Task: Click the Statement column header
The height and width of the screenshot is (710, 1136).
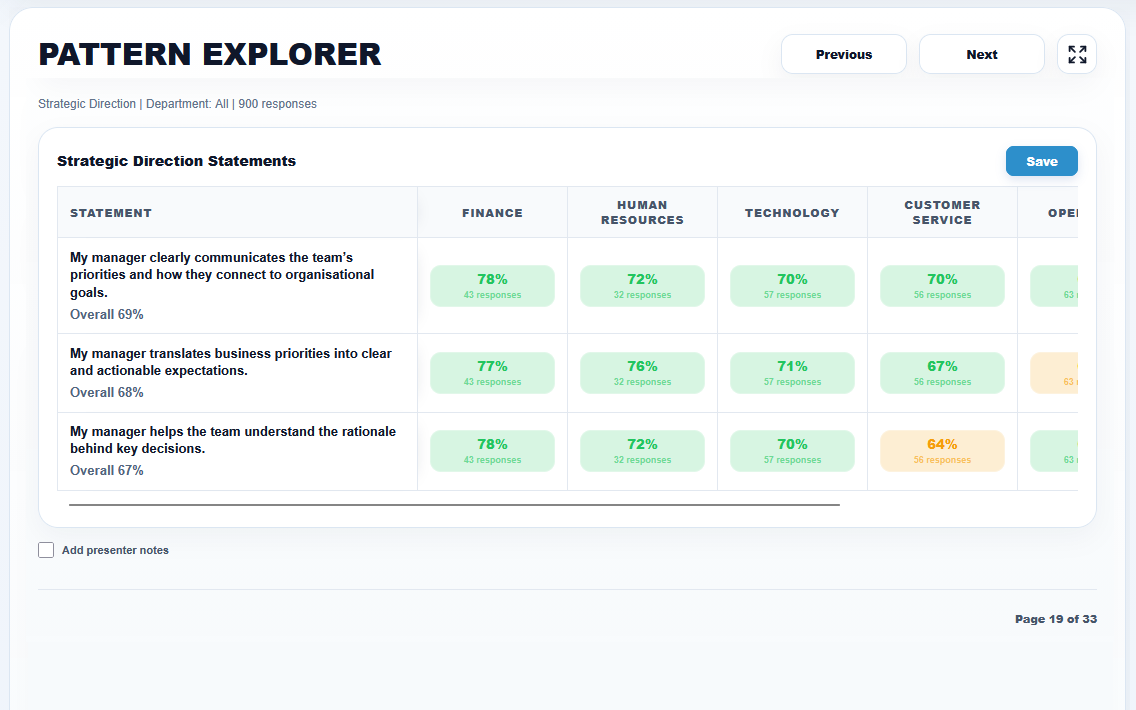Action: pyautogui.click(x=238, y=213)
